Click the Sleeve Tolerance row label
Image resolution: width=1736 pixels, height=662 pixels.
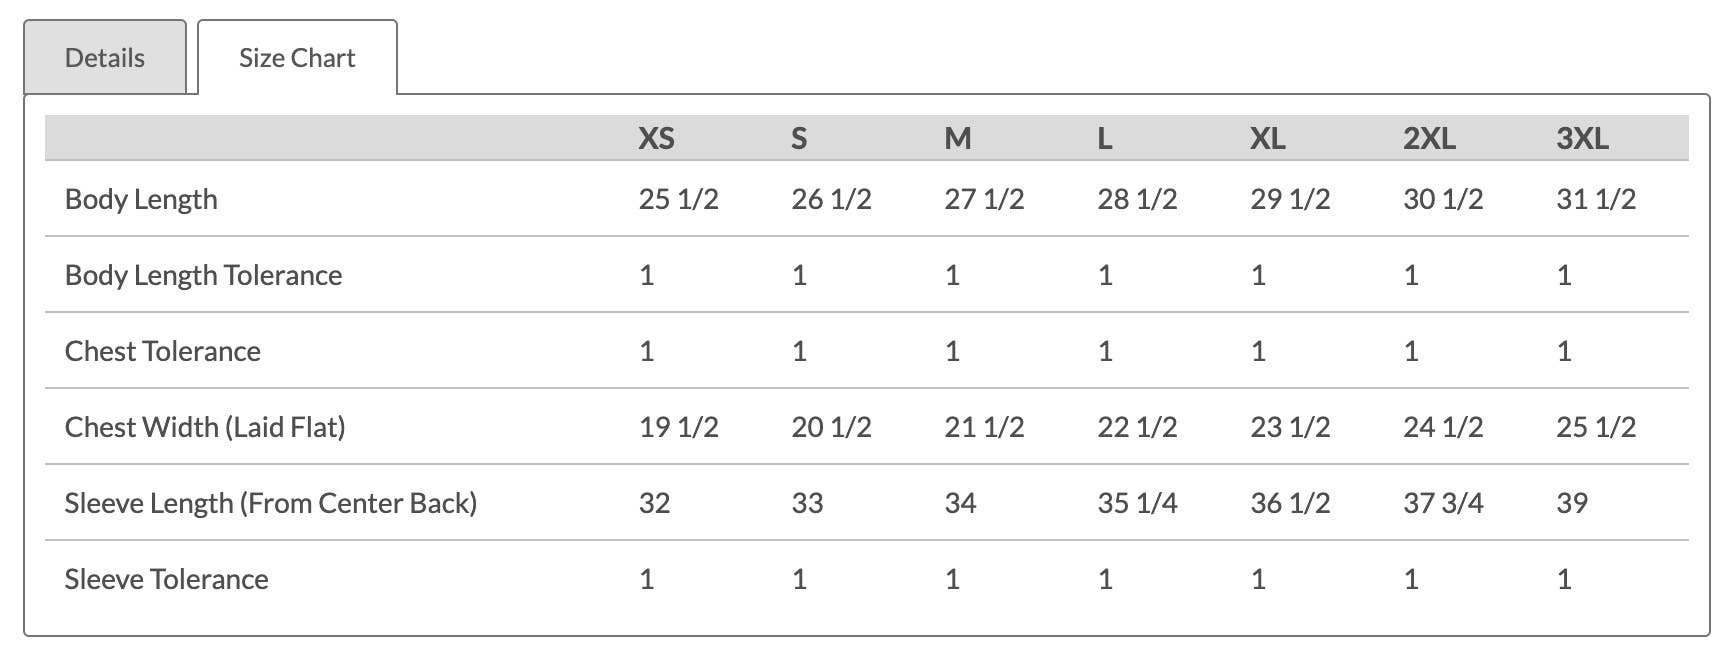pyautogui.click(x=166, y=579)
